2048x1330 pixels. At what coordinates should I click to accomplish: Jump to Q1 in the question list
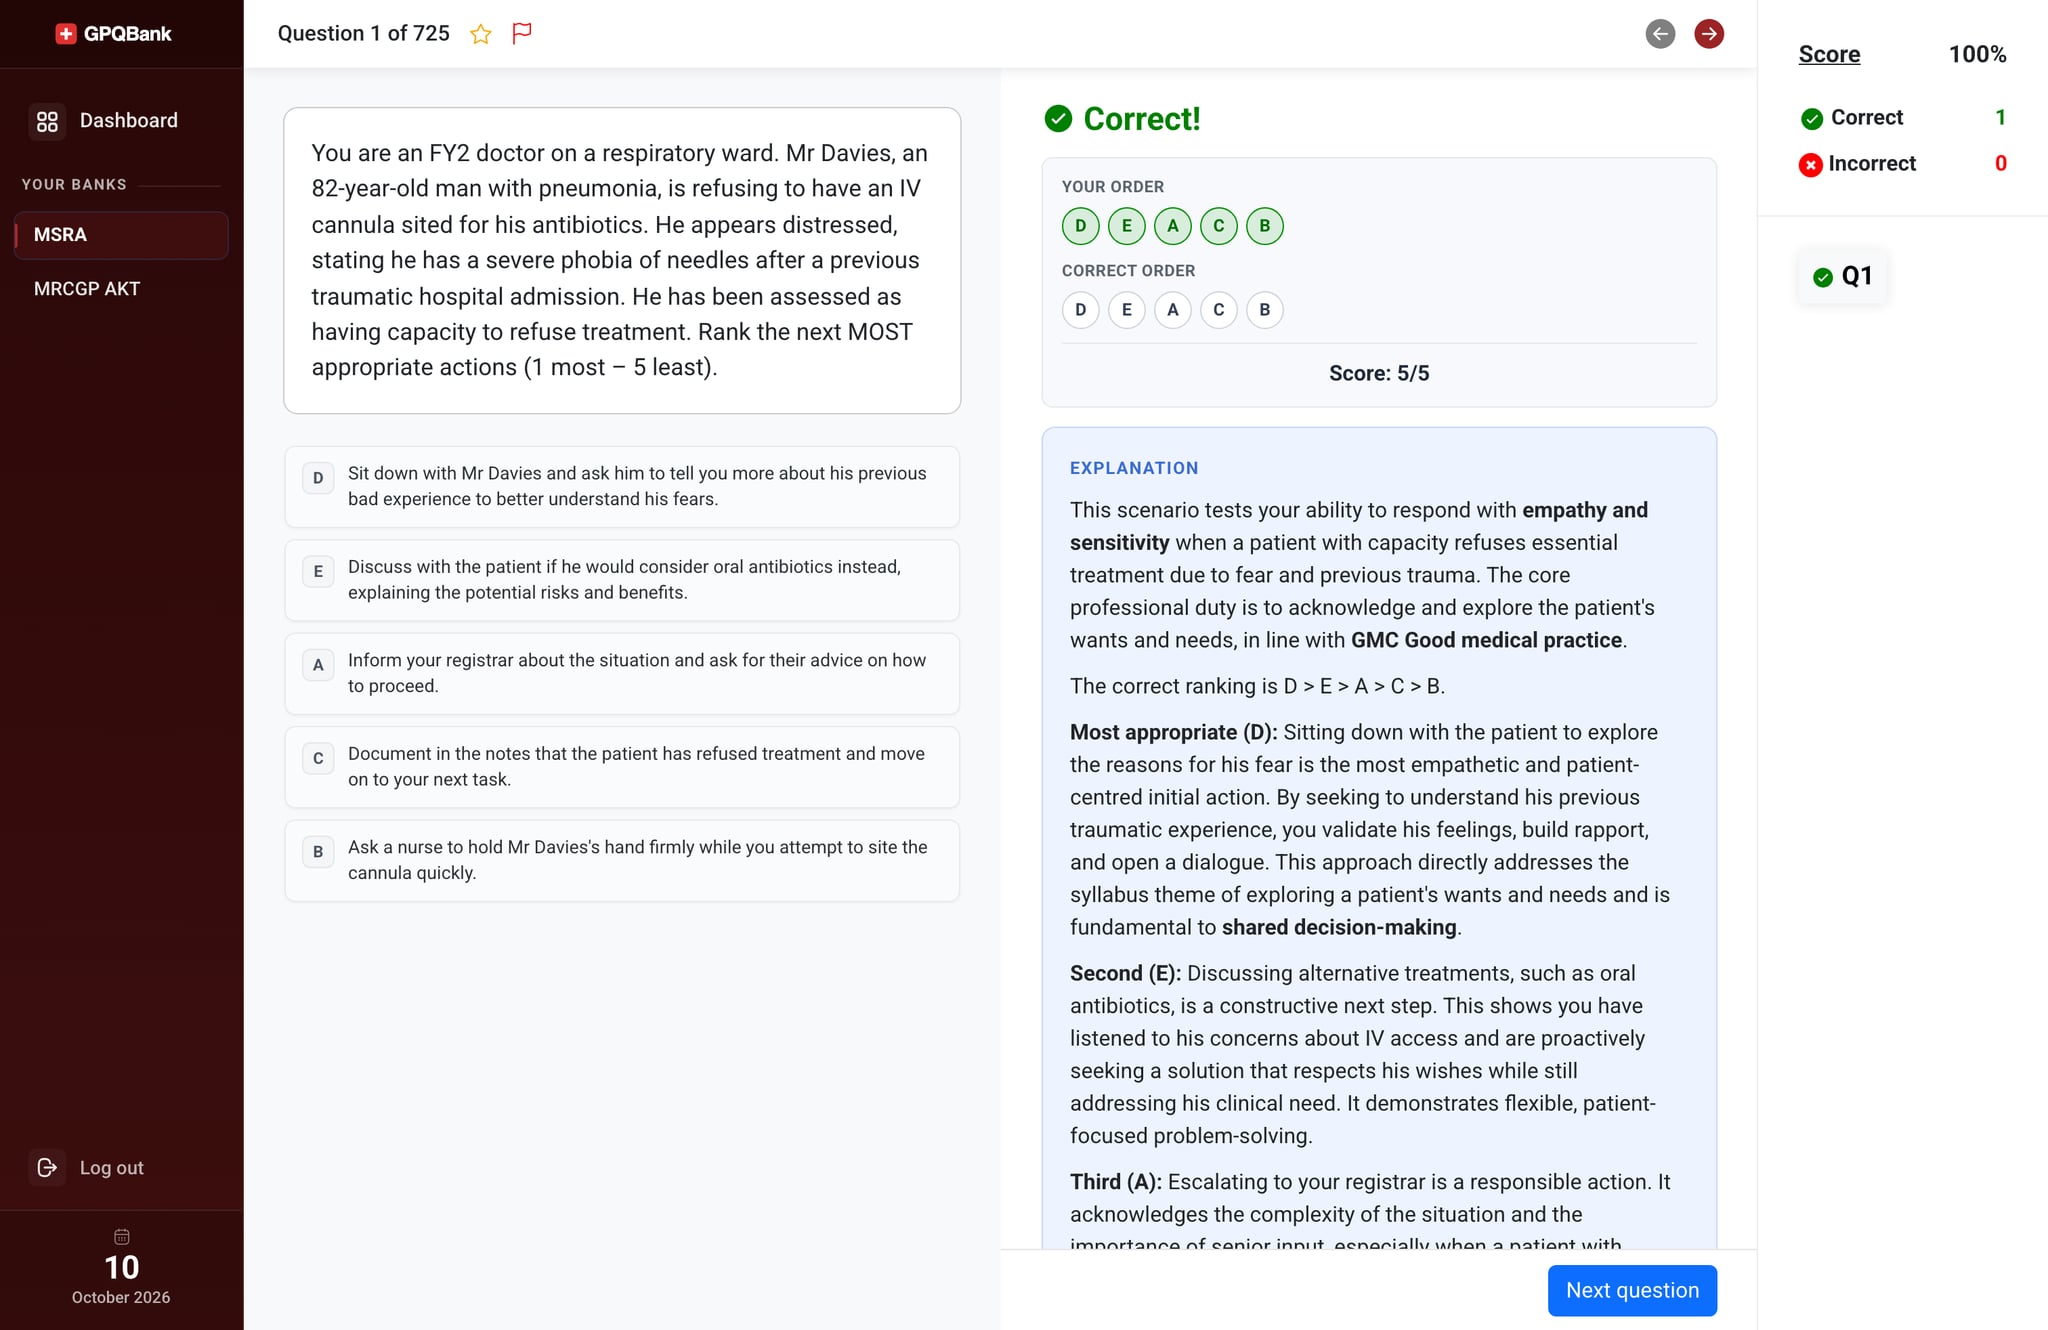(1842, 276)
